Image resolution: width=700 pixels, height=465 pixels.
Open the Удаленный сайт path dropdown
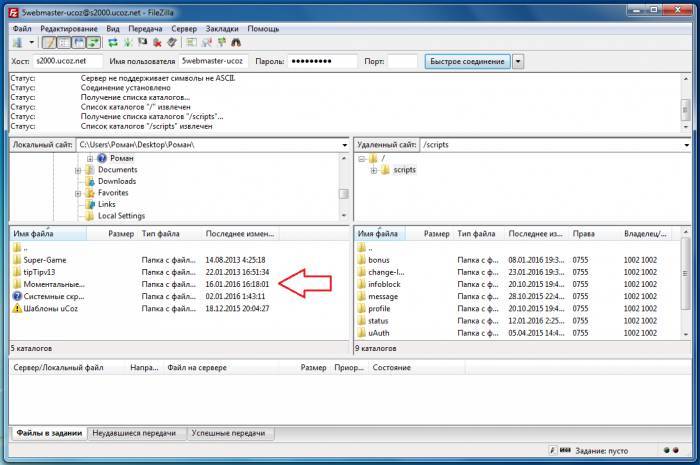[686, 145]
